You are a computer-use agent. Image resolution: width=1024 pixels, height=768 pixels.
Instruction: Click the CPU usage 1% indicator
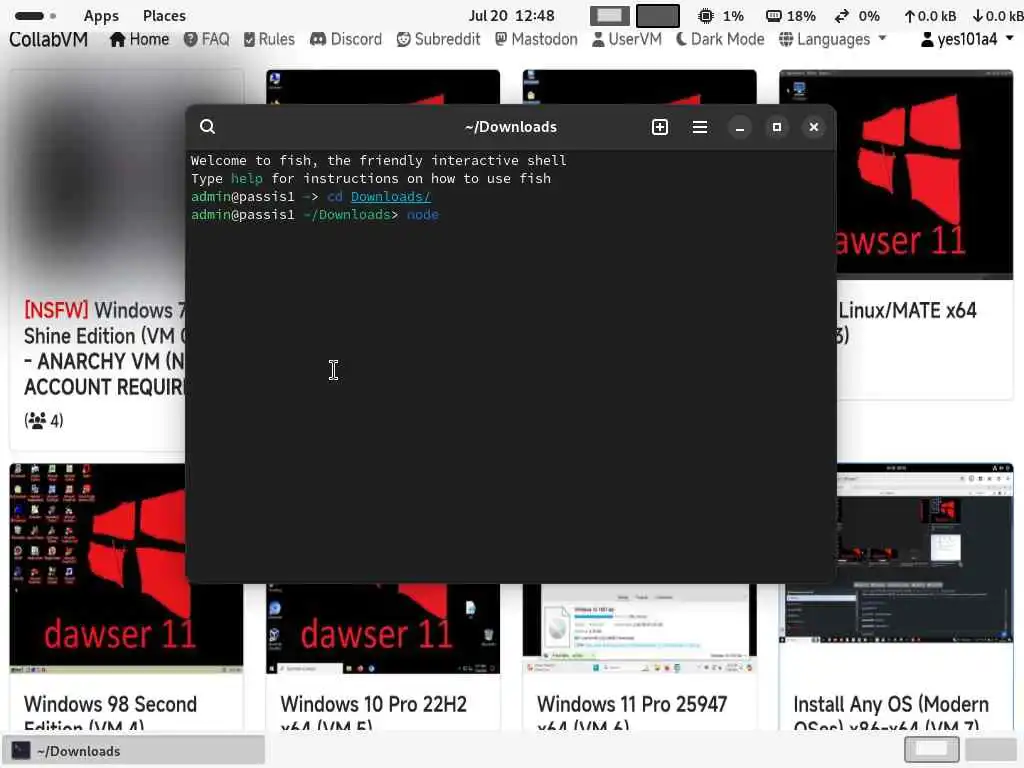point(721,16)
